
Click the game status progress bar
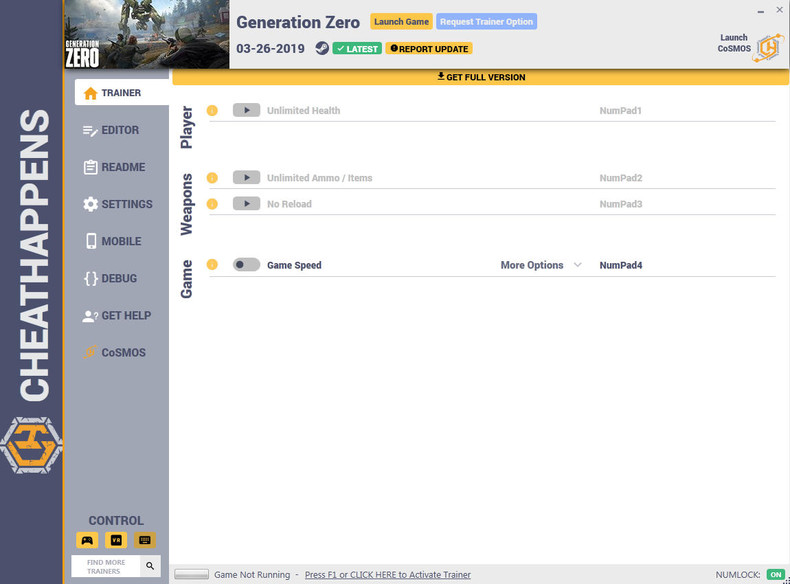[x=191, y=574]
